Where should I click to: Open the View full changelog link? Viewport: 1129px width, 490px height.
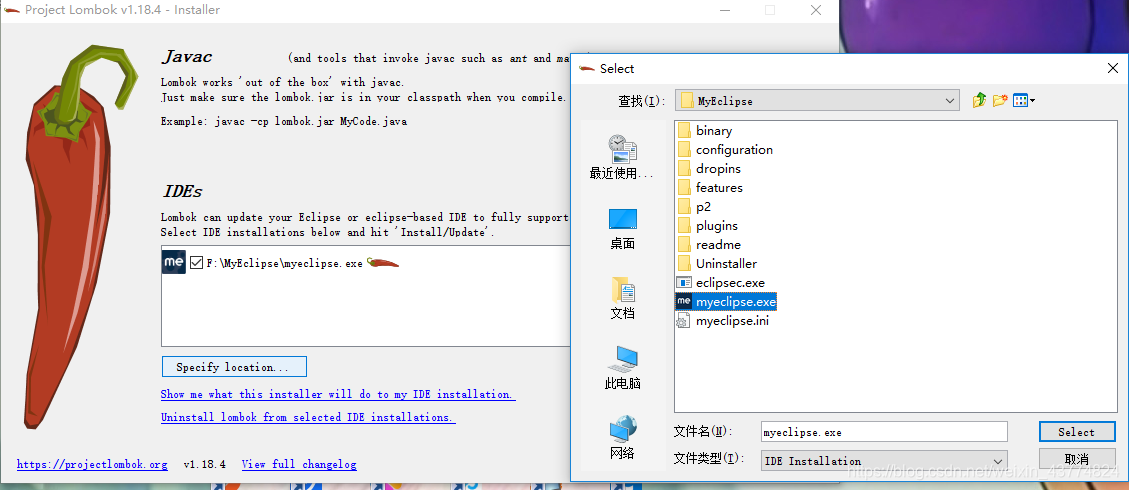[299, 465]
